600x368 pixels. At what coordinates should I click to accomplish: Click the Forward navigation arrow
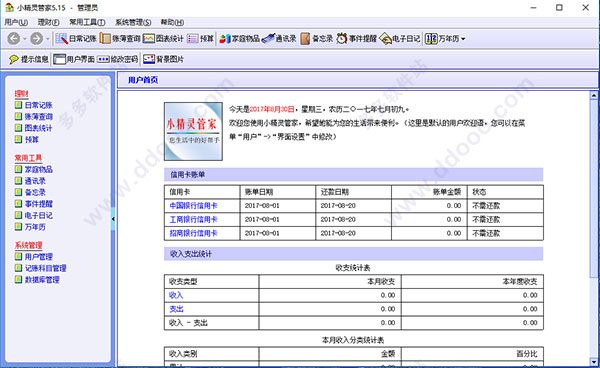coord(36,38)
